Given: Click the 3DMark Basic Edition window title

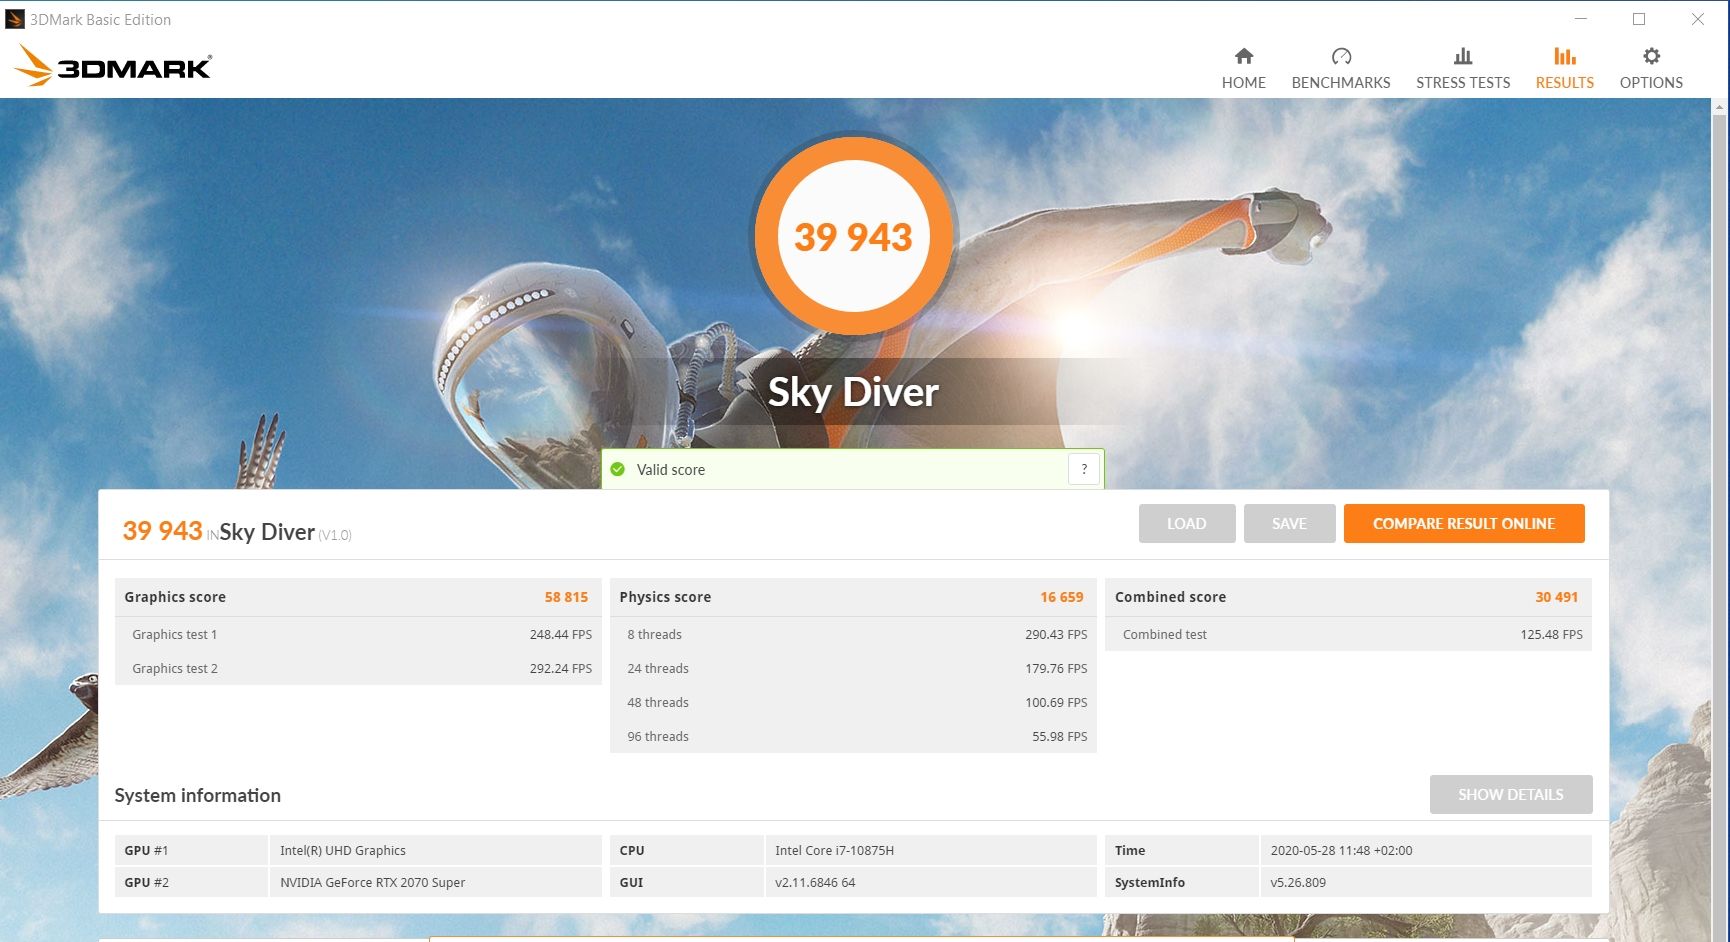Looking at the screenshot, I should [100, 20].
